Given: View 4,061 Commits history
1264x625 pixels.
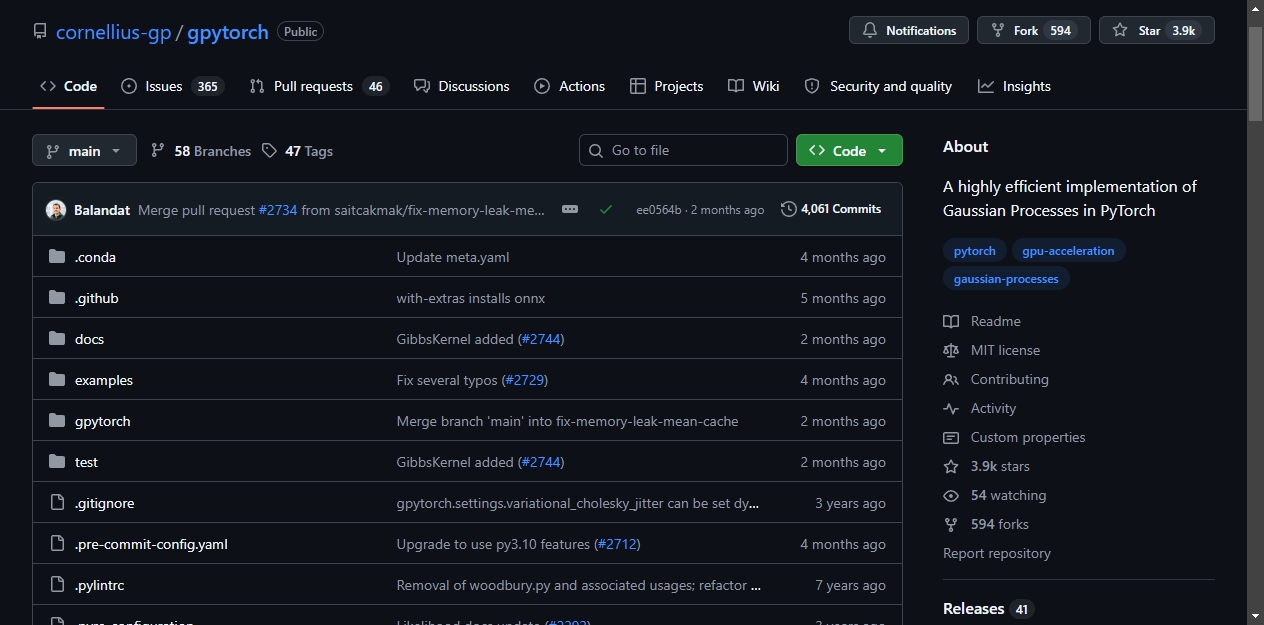Looking at the screenshot, I should coord(831,209).
